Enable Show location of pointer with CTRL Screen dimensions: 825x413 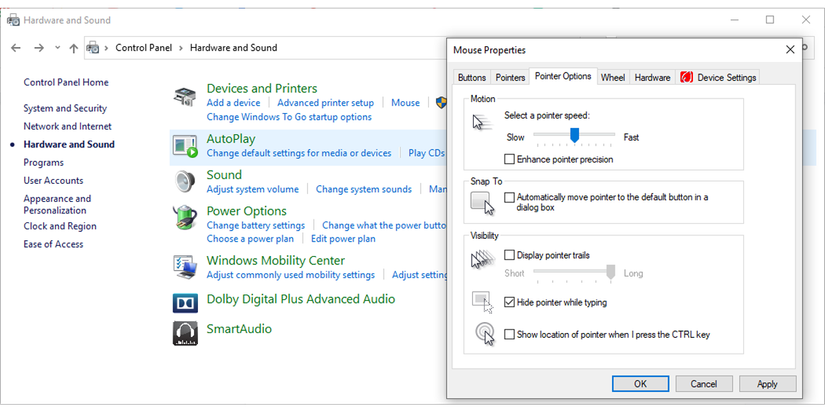click(510, 334)
